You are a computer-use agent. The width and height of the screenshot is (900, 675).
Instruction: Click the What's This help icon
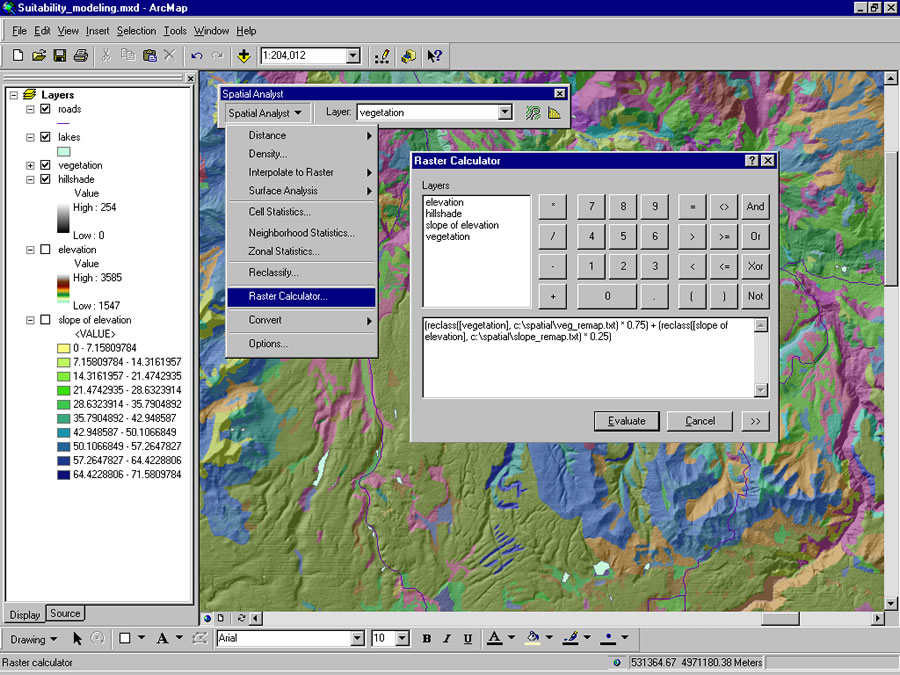point(434,56)
